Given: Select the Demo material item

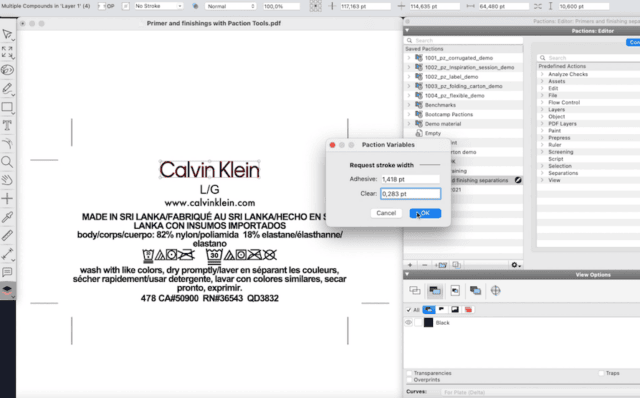Looking at the screenshot, I should click(x=443, y=124).
